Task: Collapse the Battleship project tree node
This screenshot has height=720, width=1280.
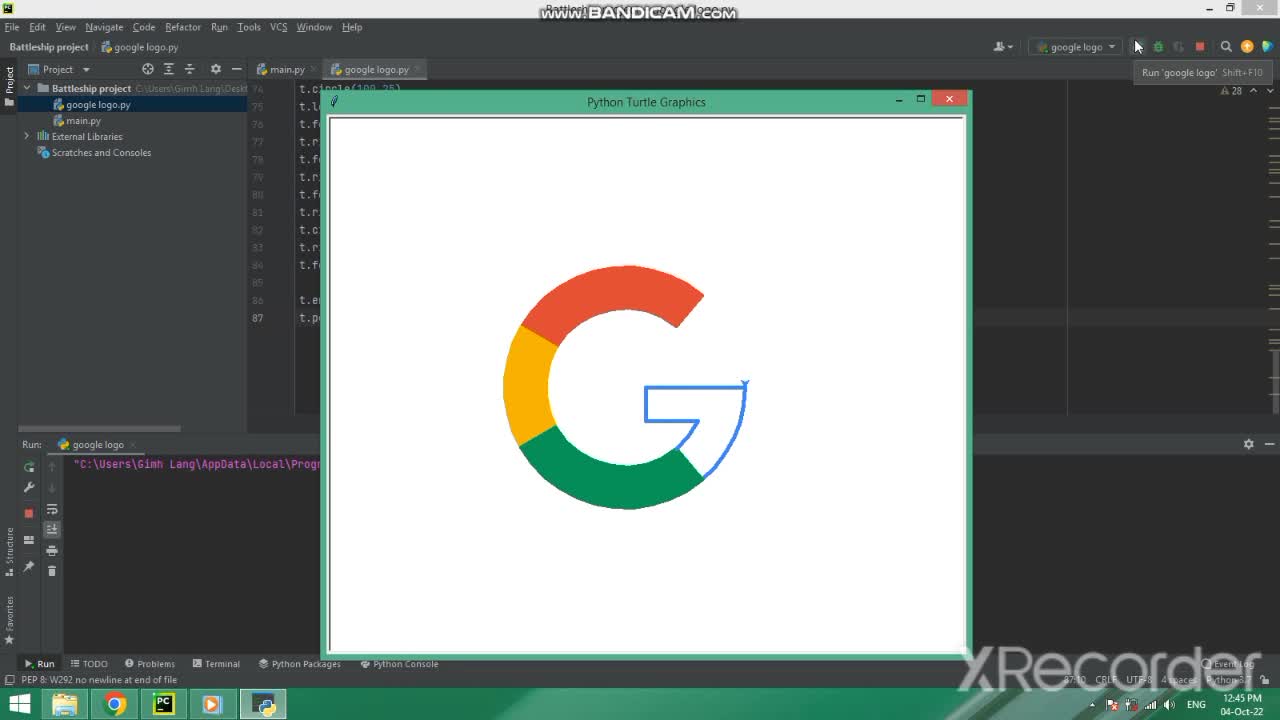Action: click(x=27, y=88)
